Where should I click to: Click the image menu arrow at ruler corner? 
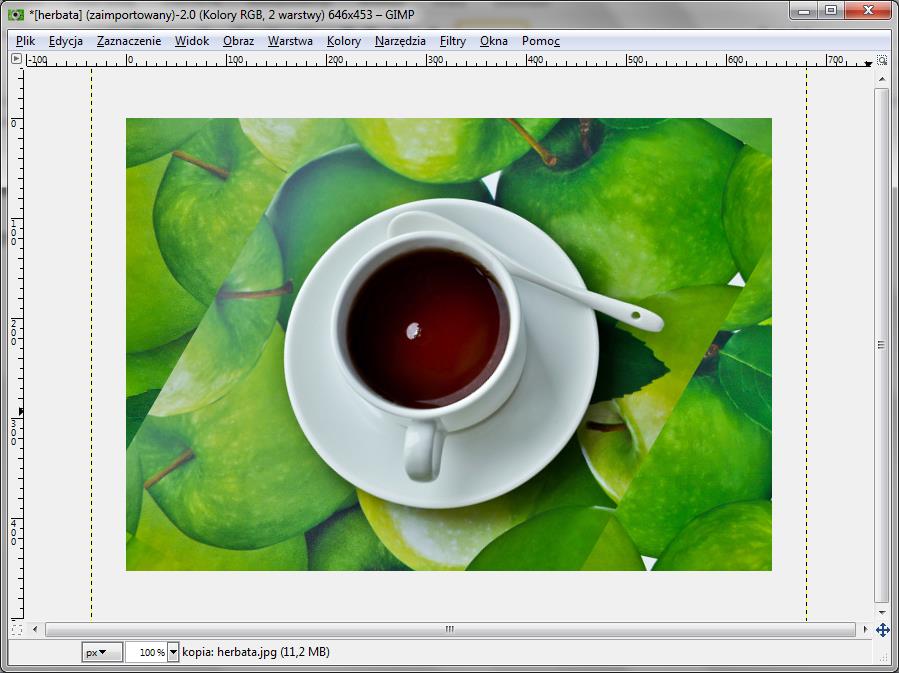[x=16, y=58]
